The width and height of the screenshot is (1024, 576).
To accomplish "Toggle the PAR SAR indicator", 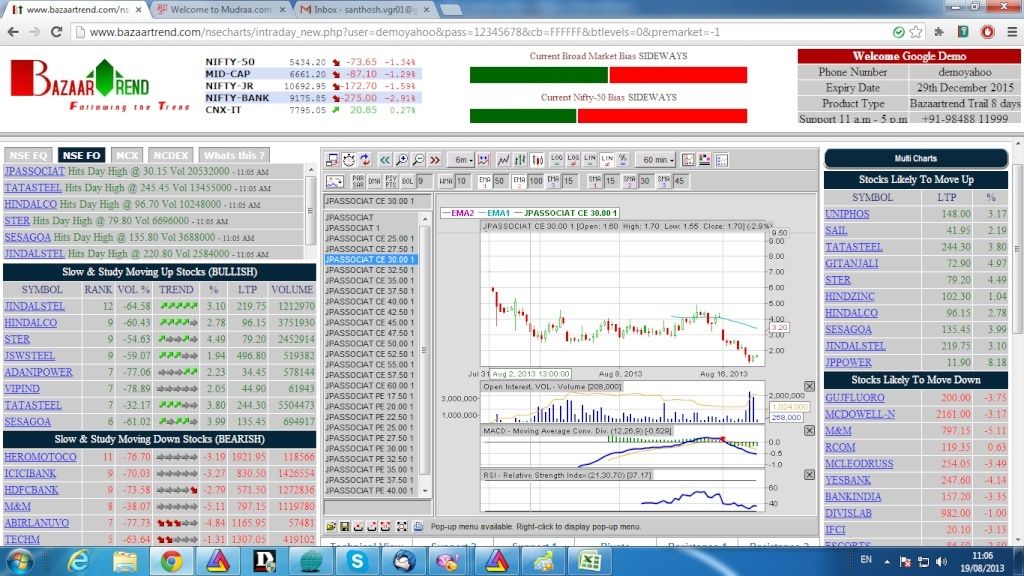I will 359,181.
